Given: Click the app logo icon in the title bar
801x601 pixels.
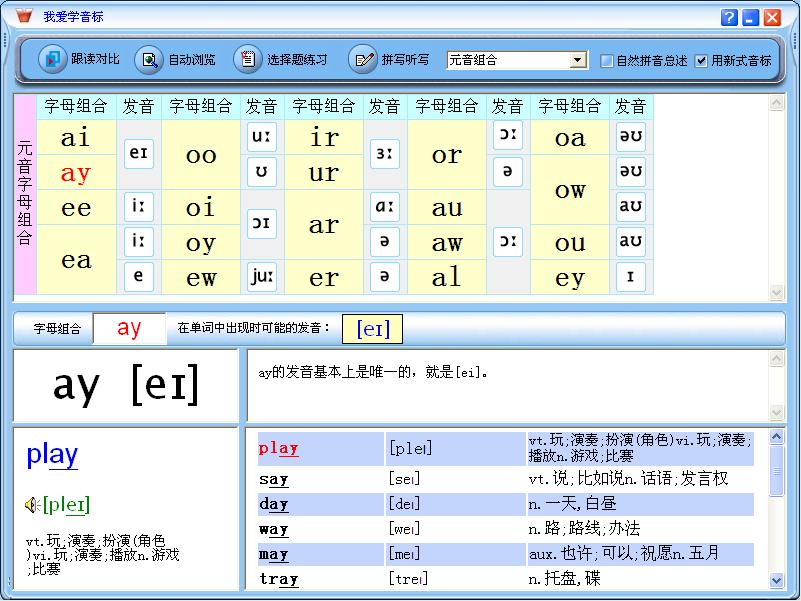Looking at the screenshot, I should 24,17.
